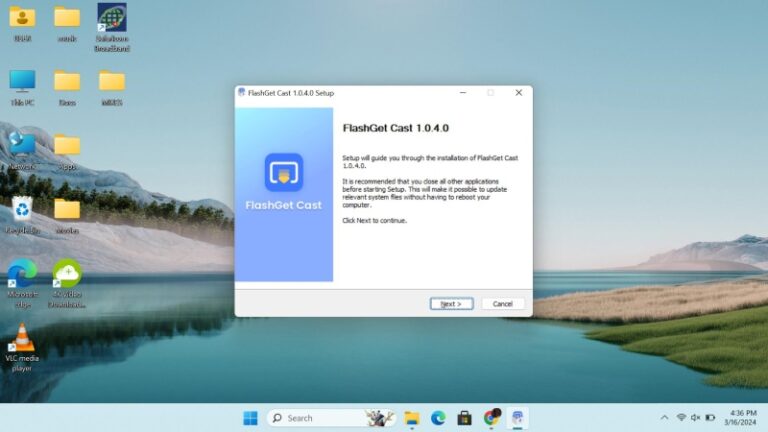Open Edge browser from the taskbar
Viewport: 768px width, 432px height.
[x=438, y=418]
